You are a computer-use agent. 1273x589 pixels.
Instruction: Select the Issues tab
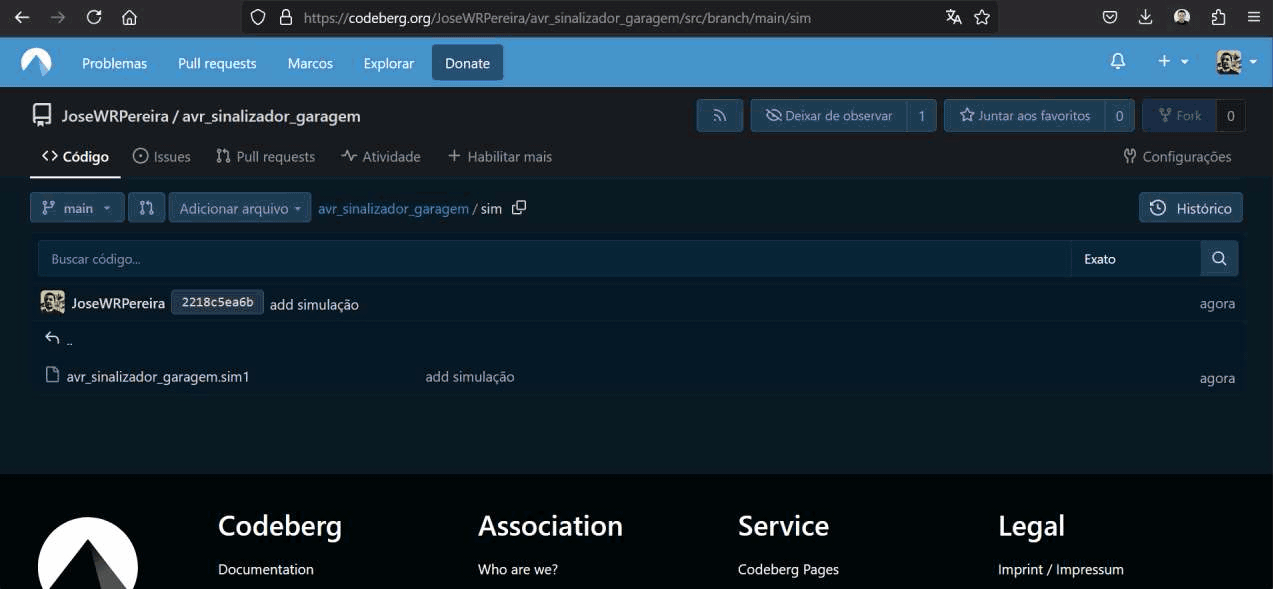click(161, 156)
